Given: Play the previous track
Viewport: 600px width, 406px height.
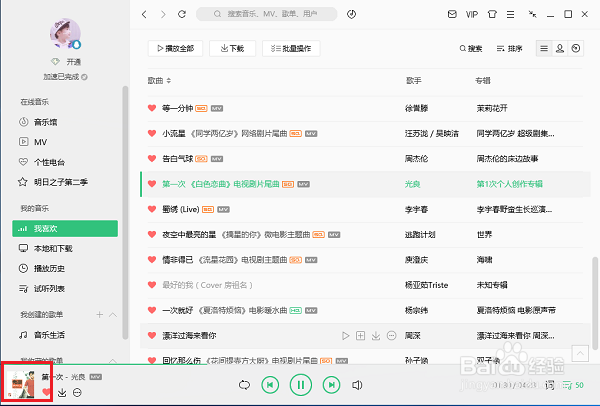Looking at the screenshot, I should pos(270,385).
